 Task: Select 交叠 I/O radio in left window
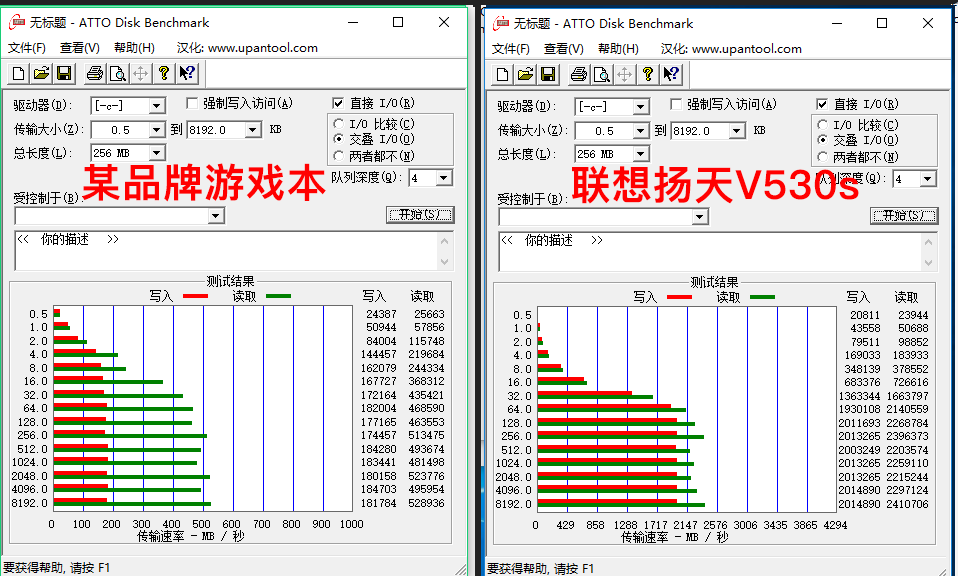338,139
